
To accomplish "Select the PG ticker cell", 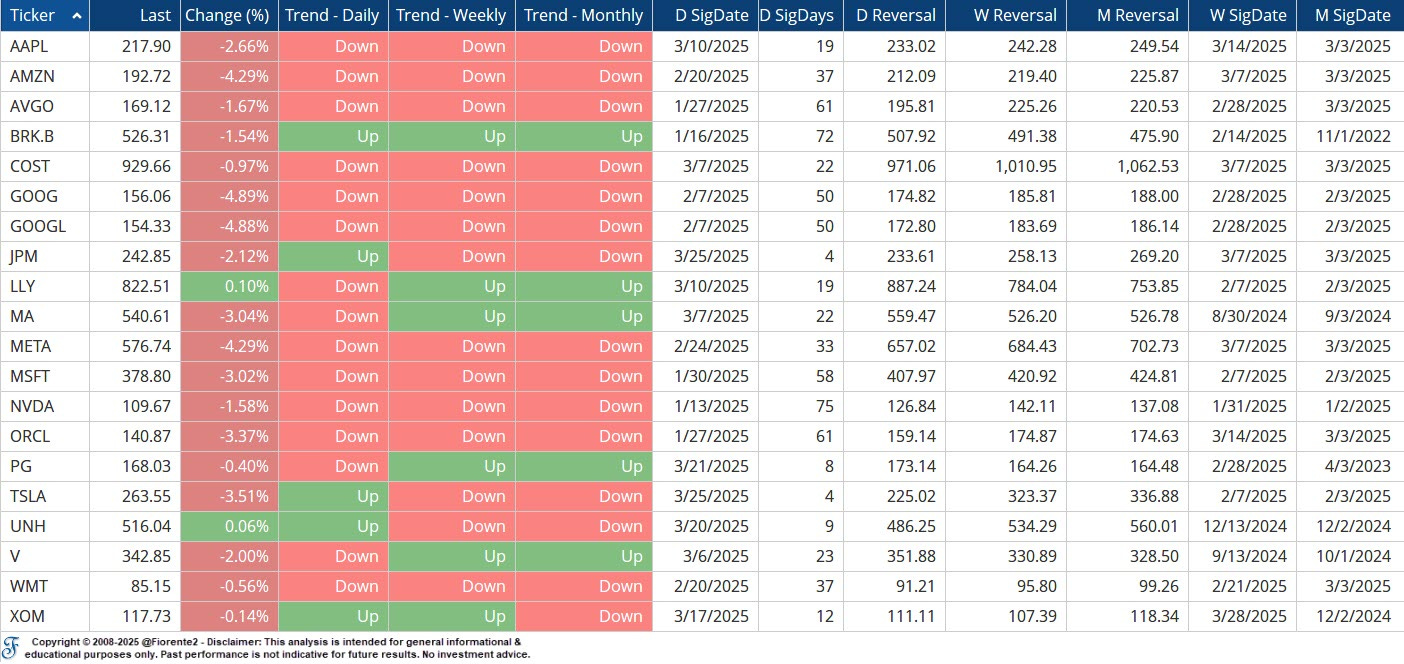I will 45,466.
